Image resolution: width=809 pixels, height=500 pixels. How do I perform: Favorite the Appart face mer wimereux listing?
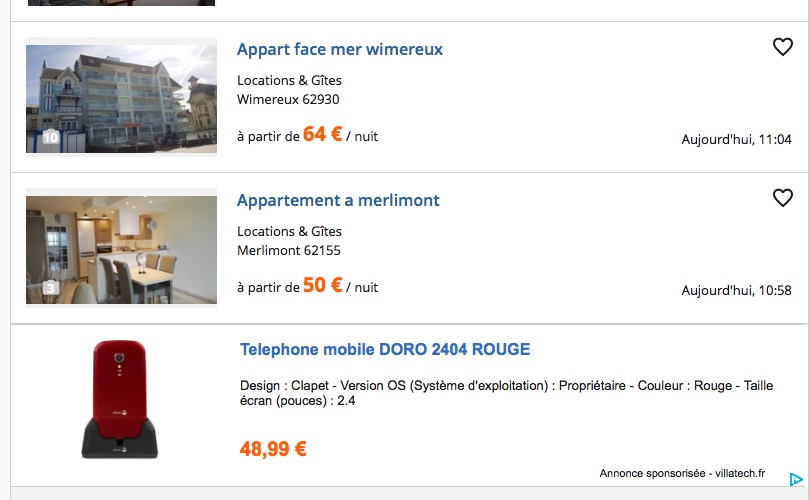783,47
